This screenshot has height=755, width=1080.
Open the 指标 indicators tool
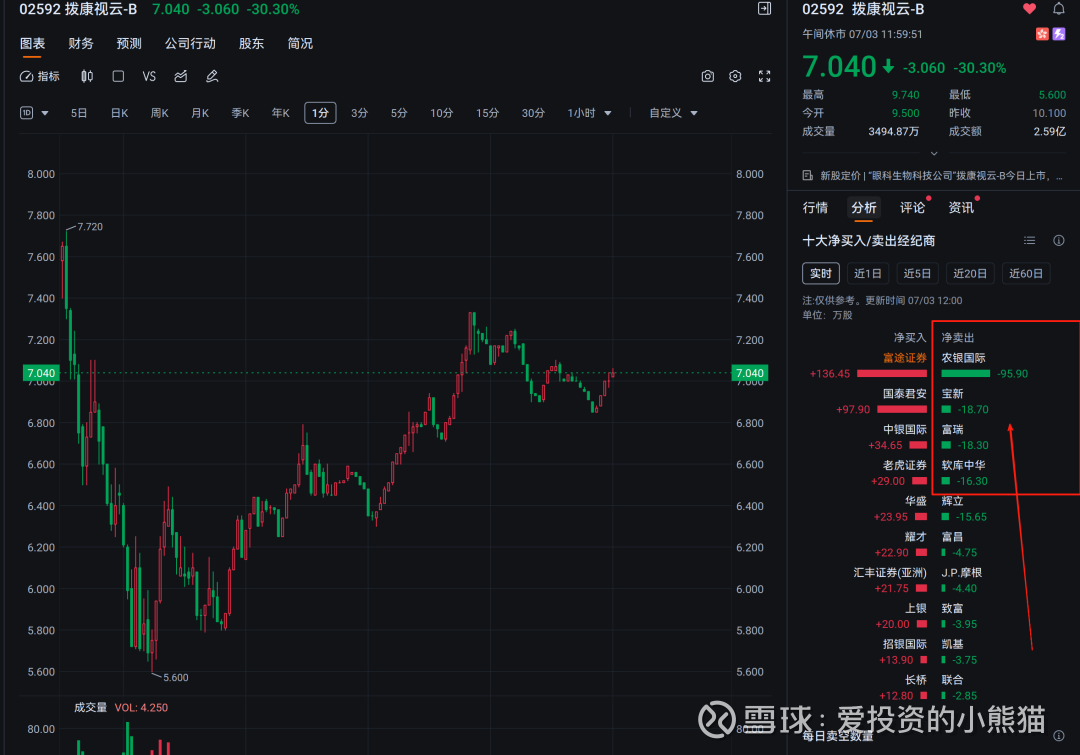39,76
